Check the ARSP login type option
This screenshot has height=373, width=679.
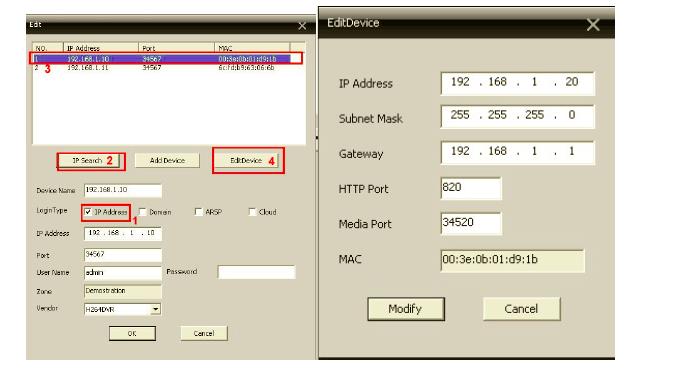[x=198, y=212]
